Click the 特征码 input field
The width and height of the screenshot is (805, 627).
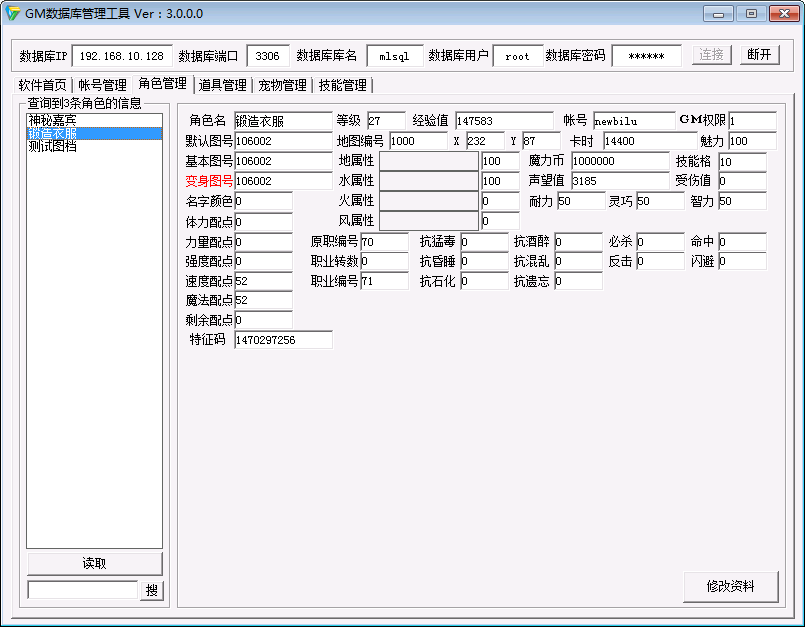pos(283,340)
